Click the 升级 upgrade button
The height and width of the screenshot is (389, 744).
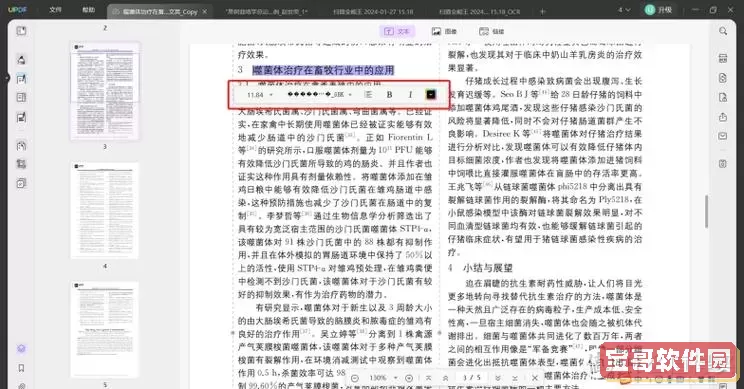(659, 9)
